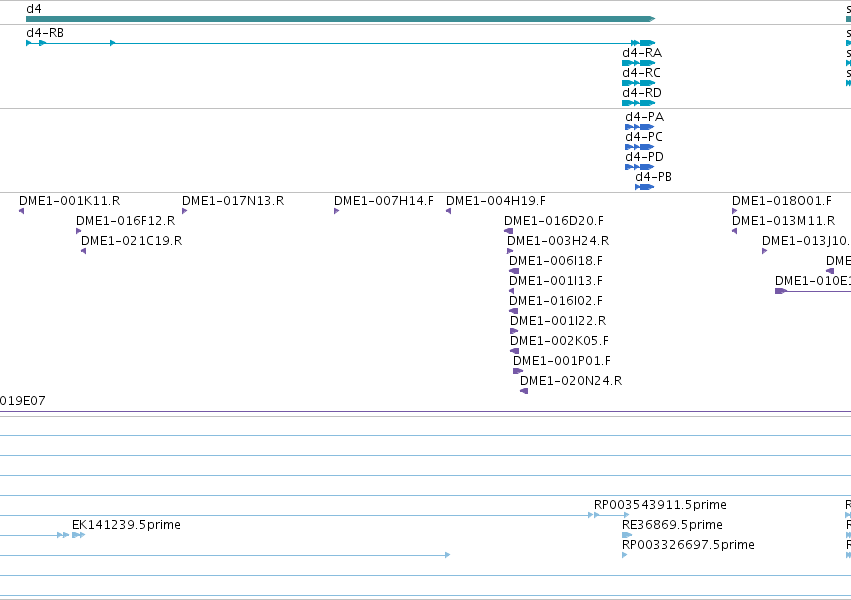Select the RP003543911.5prime EST label
This screenshot has width=851, height=600.
pyautogui.click(x=661, y=505)
